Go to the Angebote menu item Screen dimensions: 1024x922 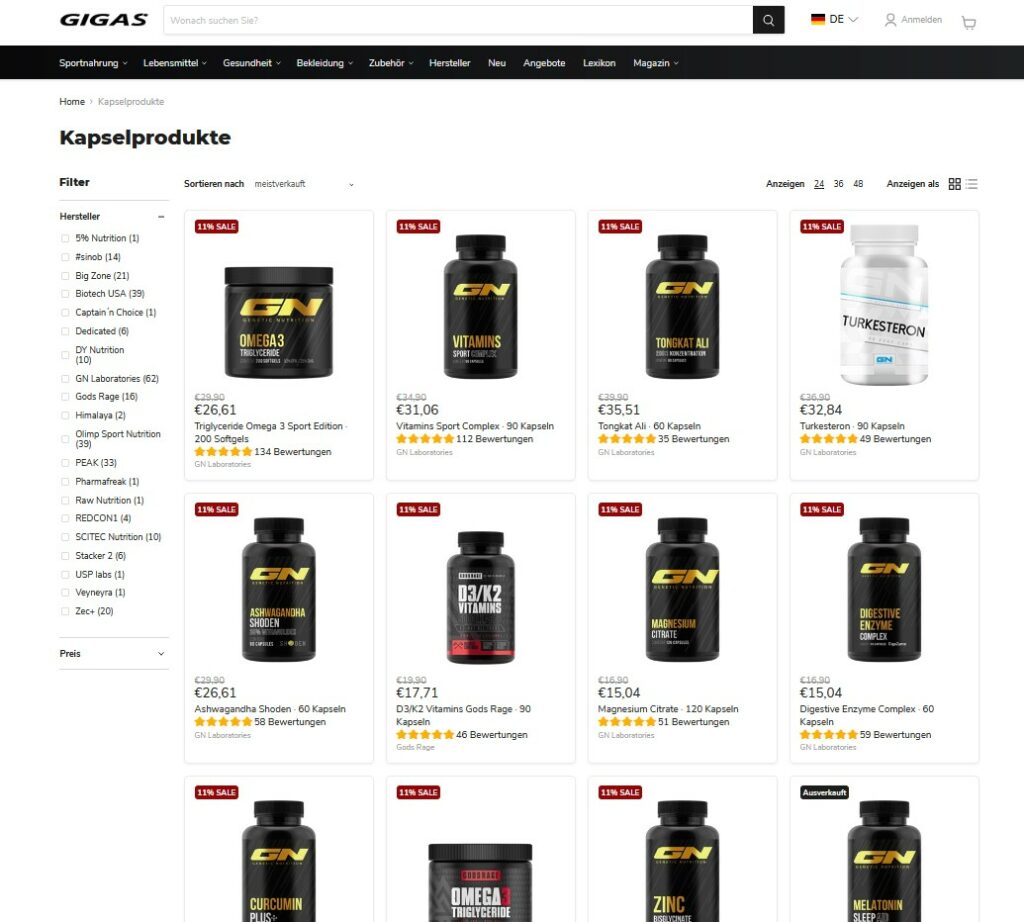click(544, 63)
